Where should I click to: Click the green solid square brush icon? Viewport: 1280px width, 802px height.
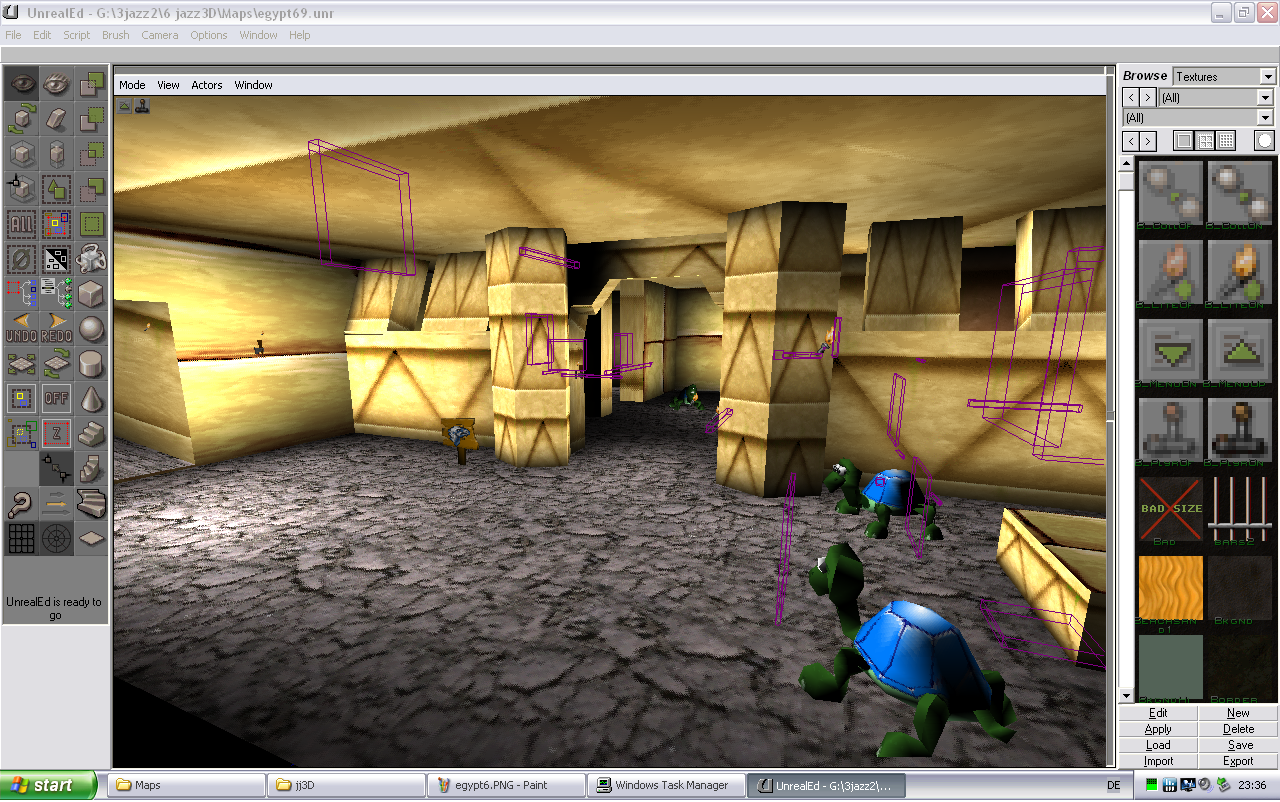point(91,224)
